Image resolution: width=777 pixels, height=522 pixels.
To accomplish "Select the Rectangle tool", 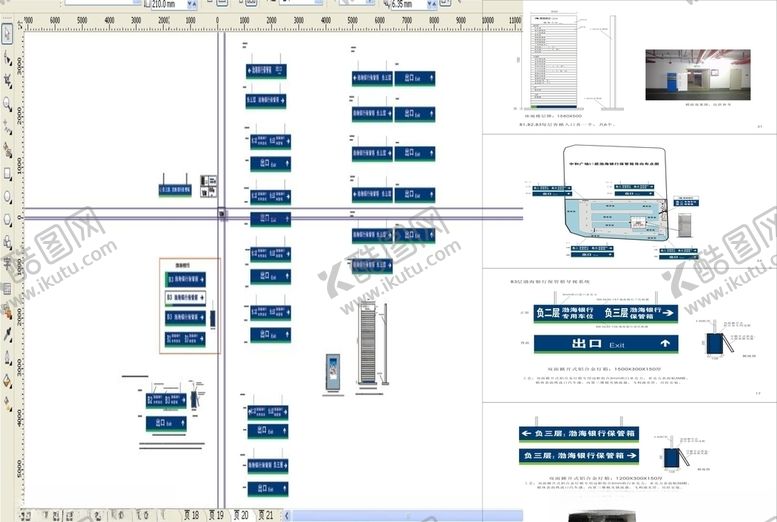I will point(7,173).
